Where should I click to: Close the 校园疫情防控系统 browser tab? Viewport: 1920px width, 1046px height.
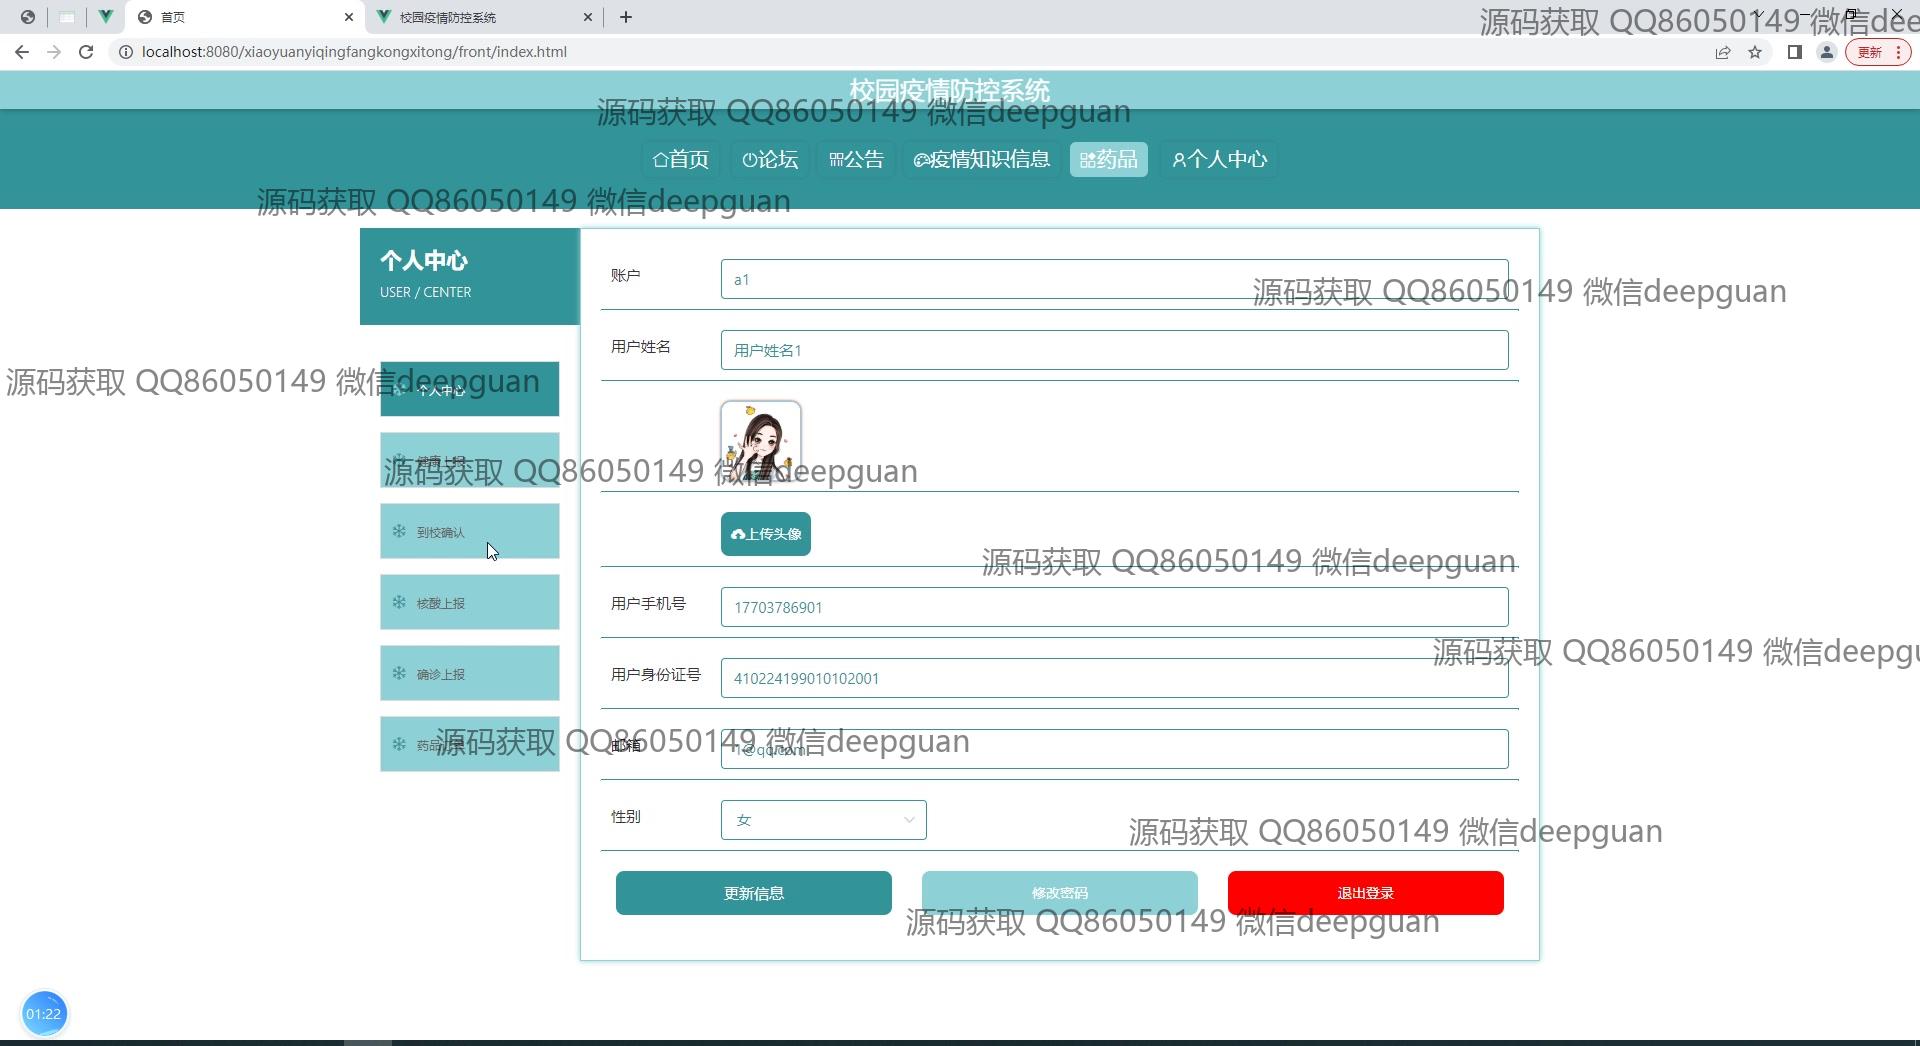(588, 17)
